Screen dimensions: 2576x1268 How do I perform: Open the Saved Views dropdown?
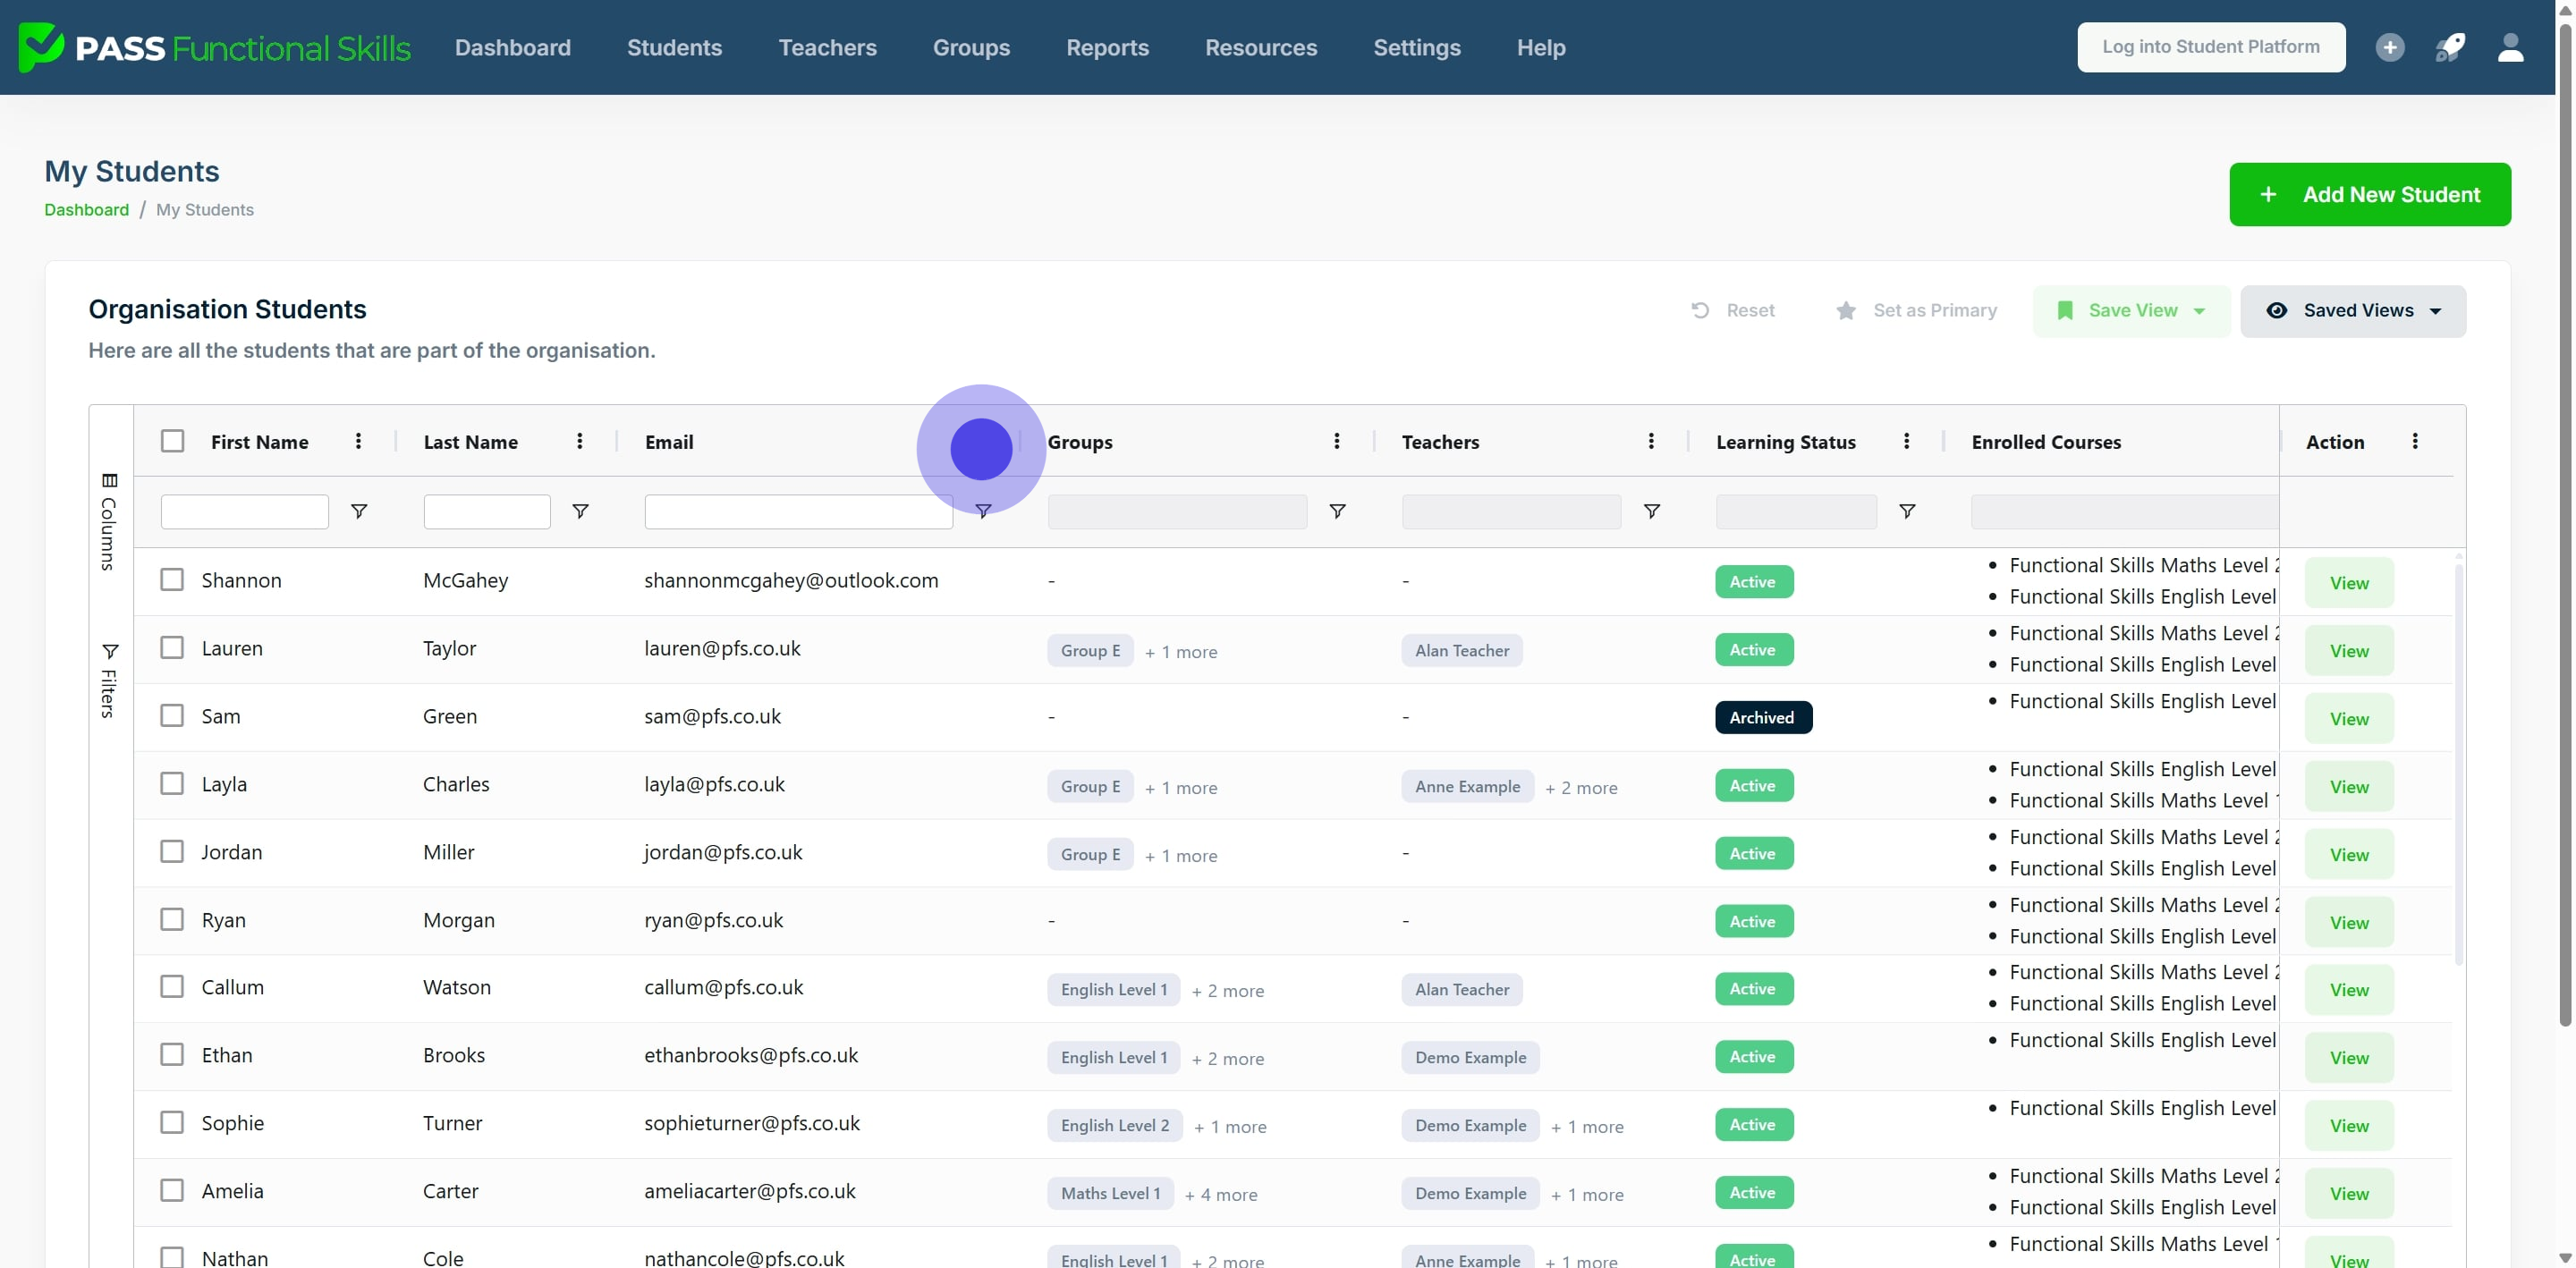pos(2353,311)
